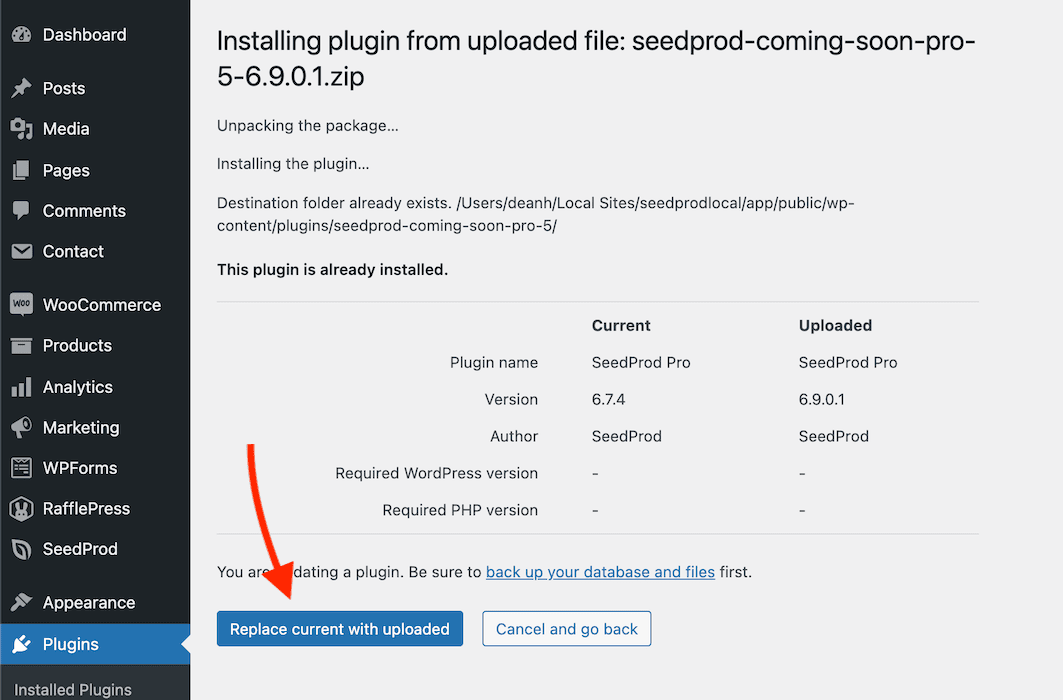Click the Dashboard gauge icon
This screenshot has width=1063, height=700.
point(21,35)
